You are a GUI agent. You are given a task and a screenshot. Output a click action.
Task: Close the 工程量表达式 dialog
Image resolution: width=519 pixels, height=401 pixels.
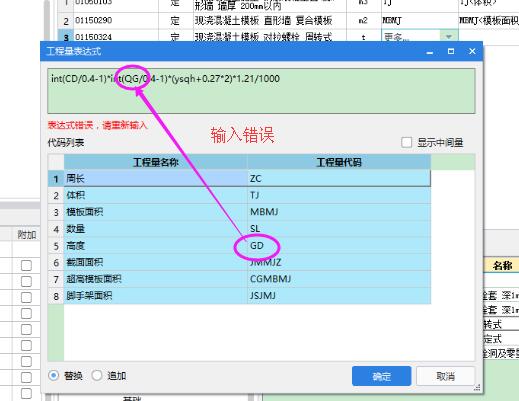(472, 51)
